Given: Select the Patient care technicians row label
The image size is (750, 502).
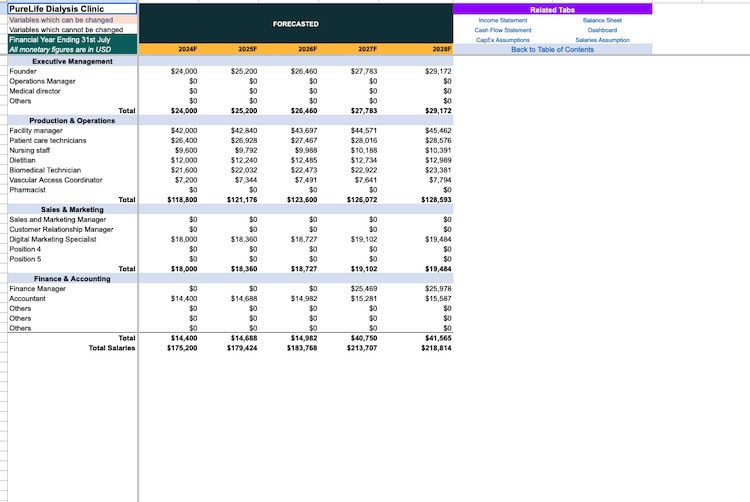Looking at the screenshot, I should coord(47,141).
